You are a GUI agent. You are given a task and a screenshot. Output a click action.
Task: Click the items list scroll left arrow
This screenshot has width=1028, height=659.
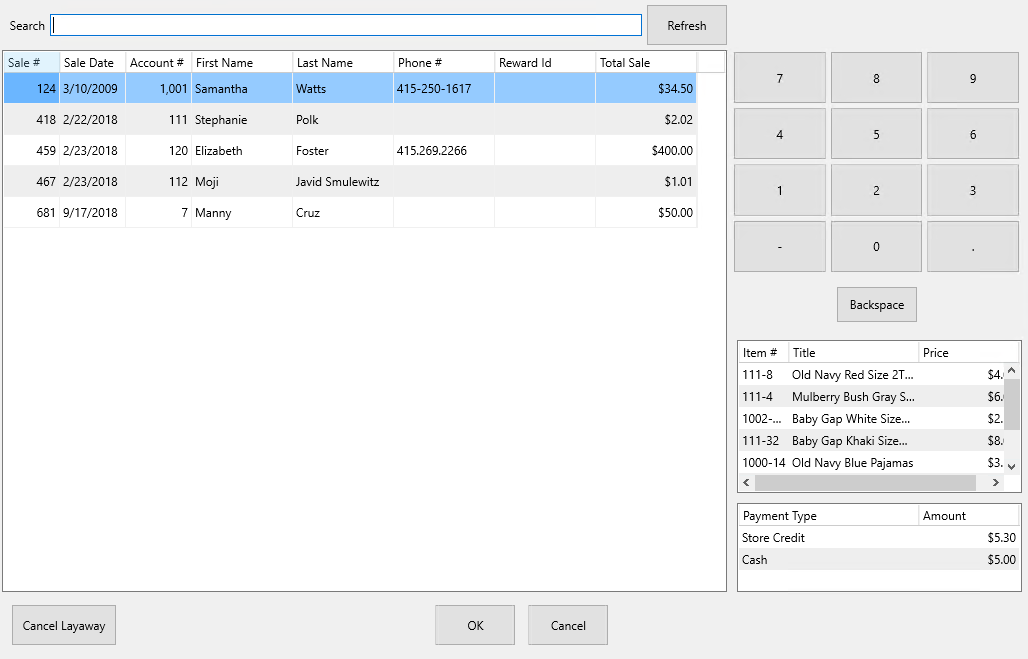coord(746,483)
